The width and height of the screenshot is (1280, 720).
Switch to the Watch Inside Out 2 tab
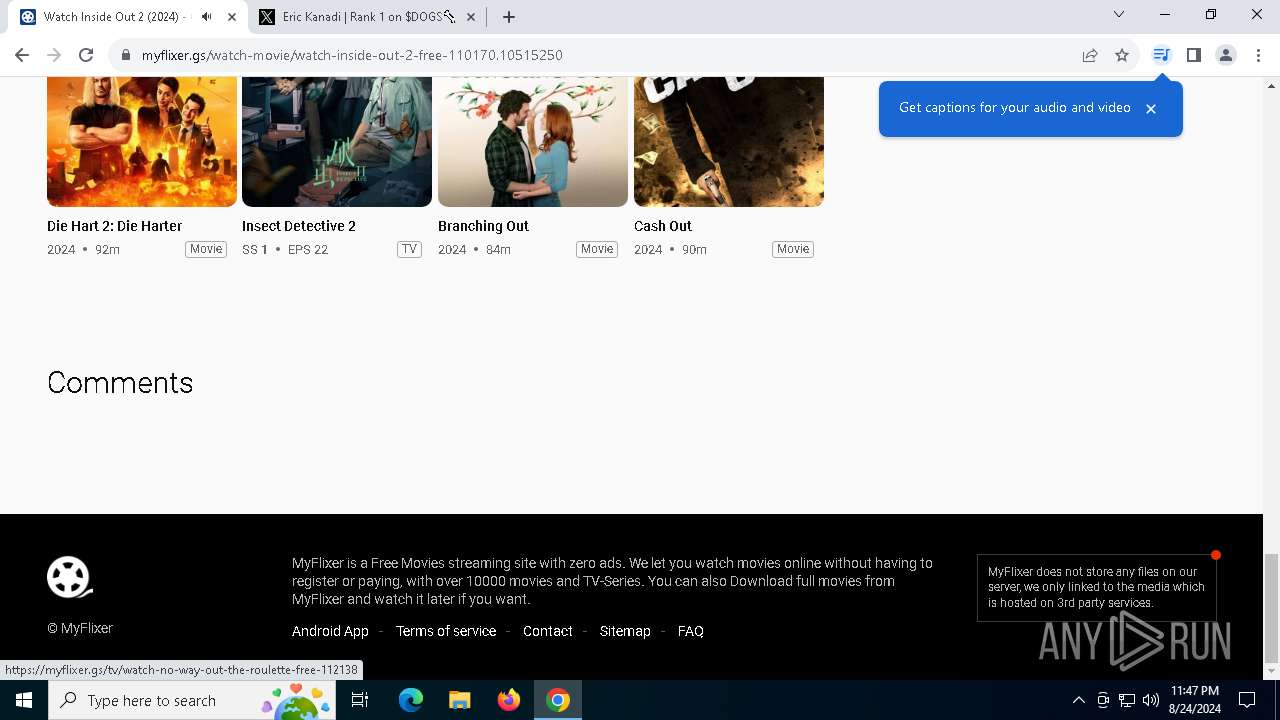[130, 17]
